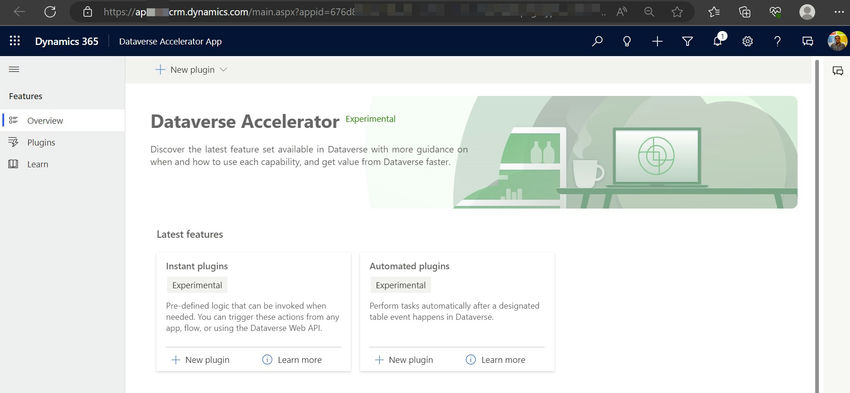Open Learn in the sidebar

point(62,164)
